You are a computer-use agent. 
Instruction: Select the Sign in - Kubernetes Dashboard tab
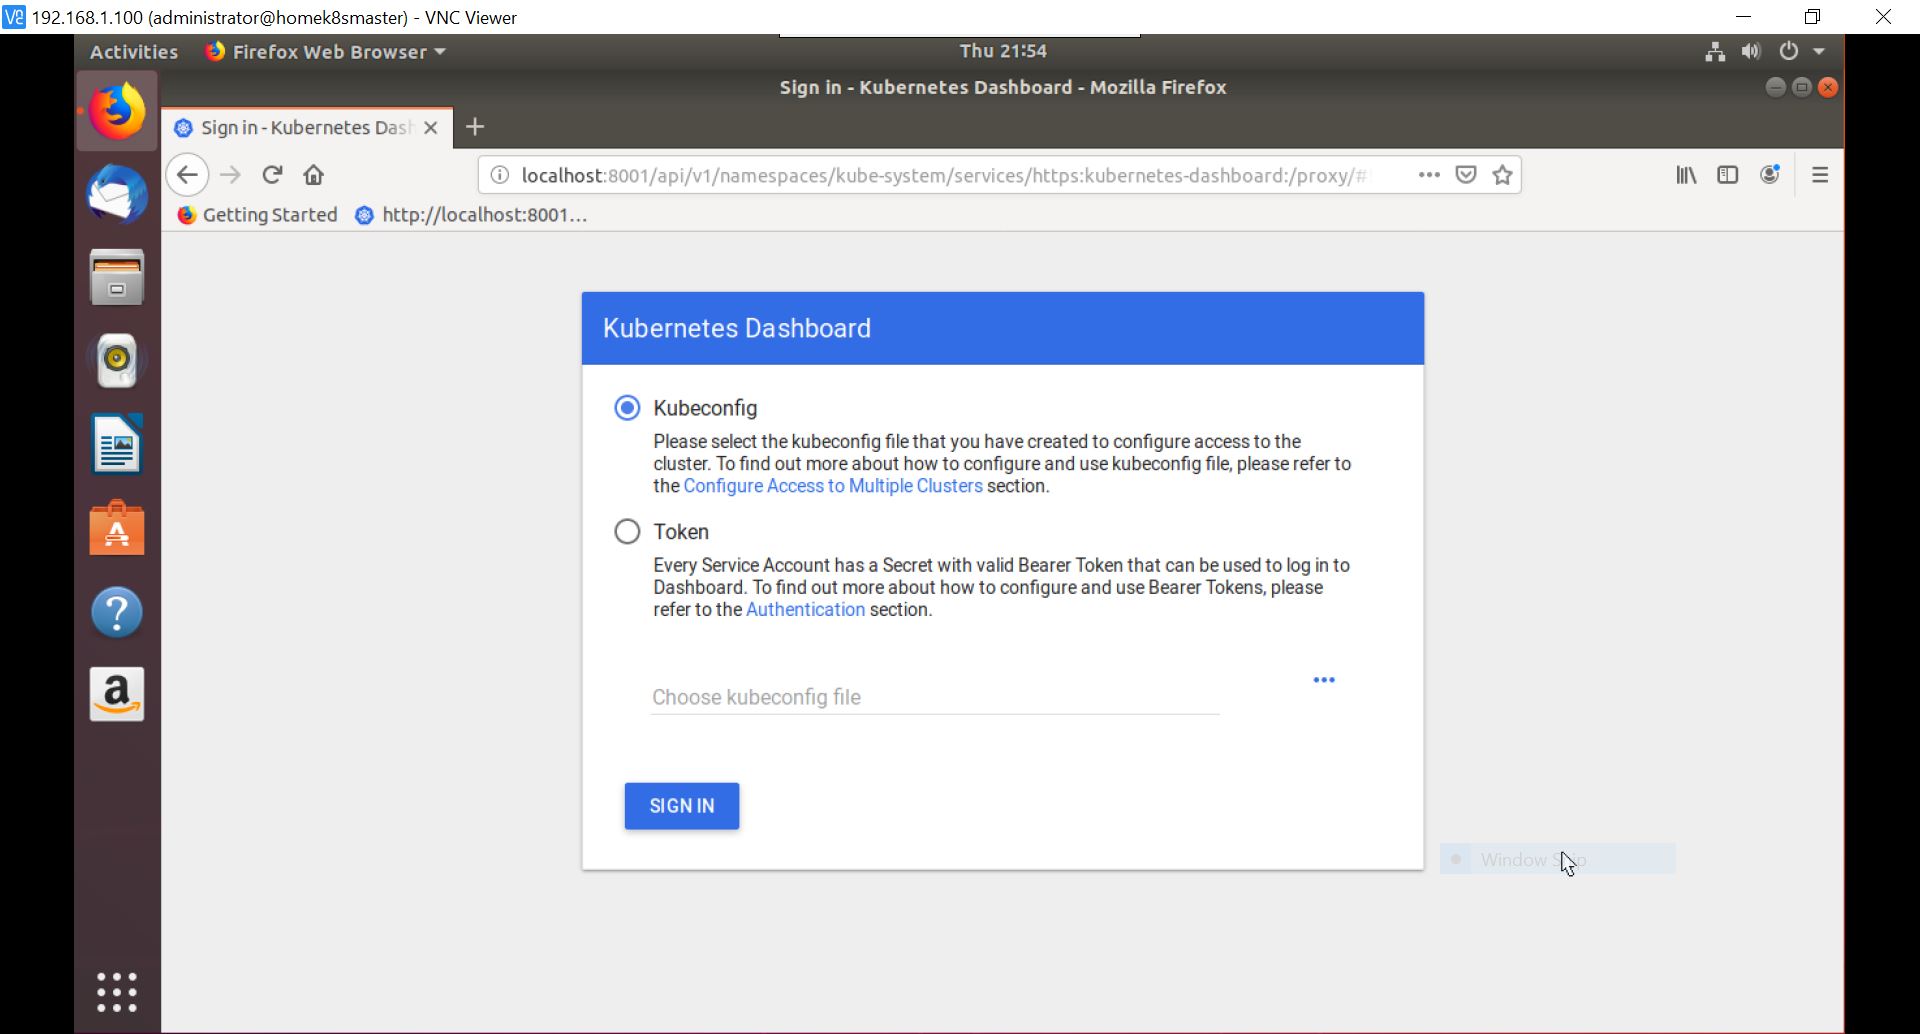307,128
